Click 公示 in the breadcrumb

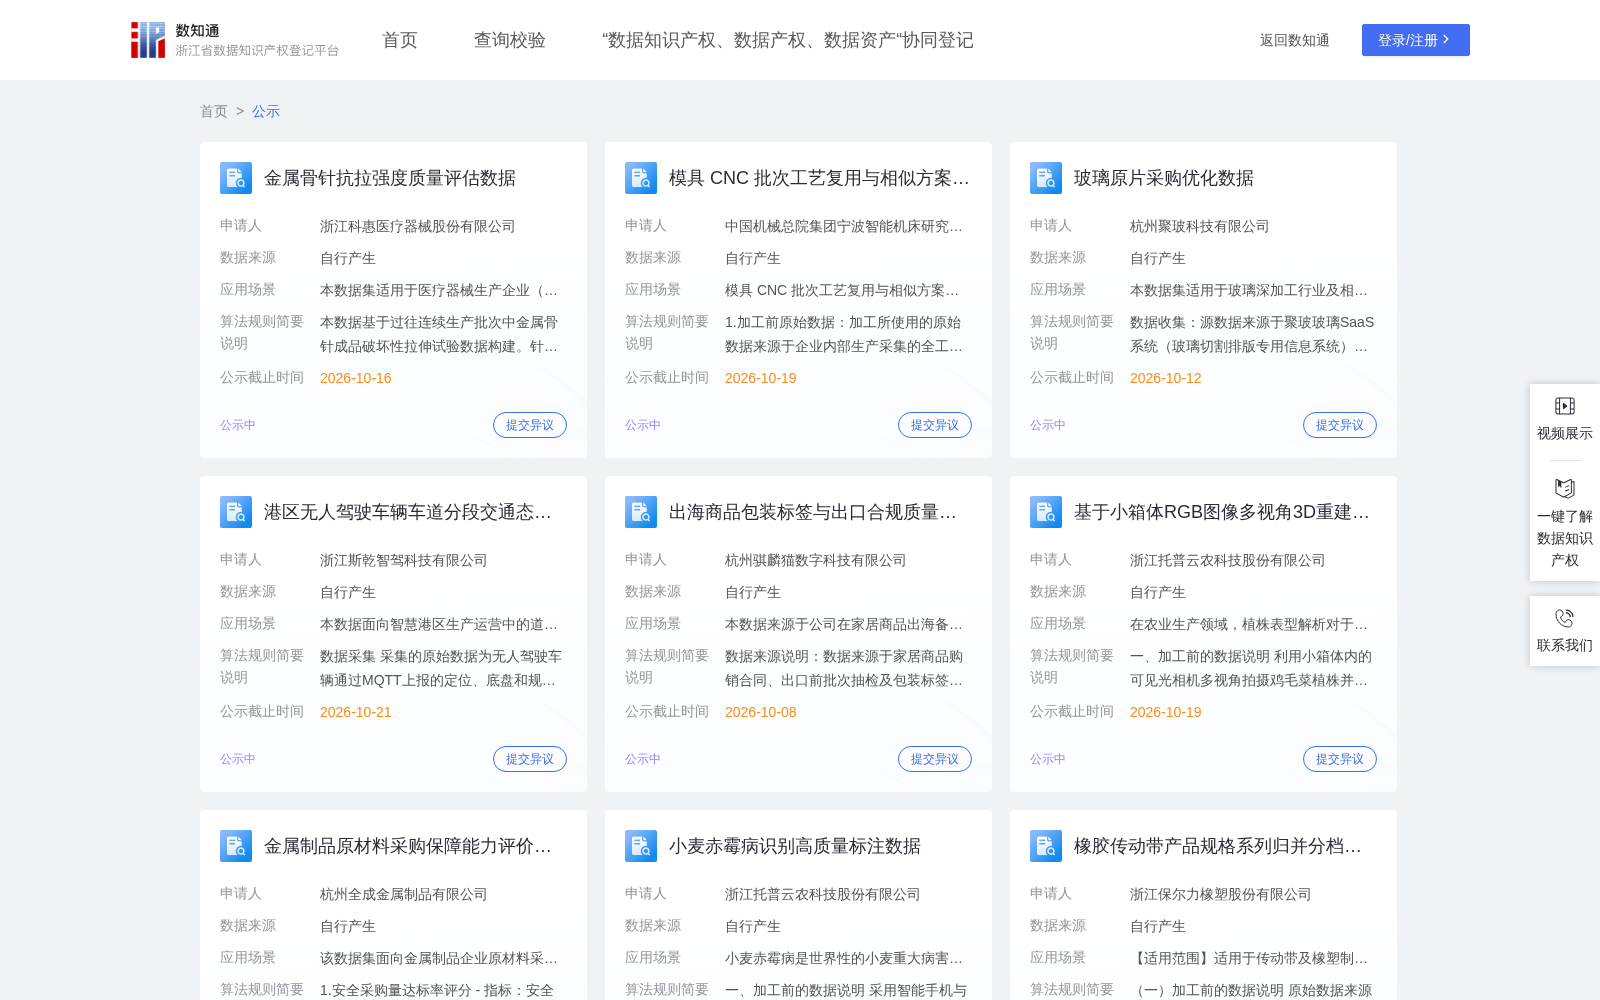click(x=266, y=111)
